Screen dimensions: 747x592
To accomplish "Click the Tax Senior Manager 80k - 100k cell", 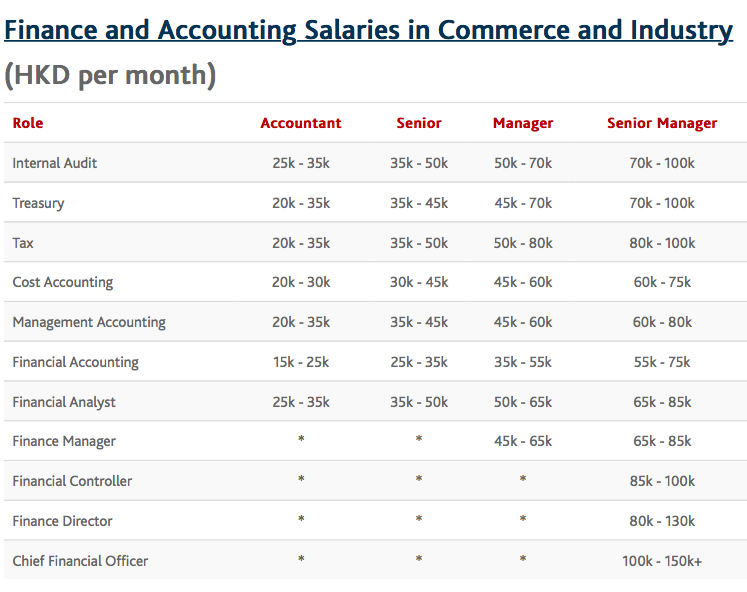I will [x=662, y=243].
